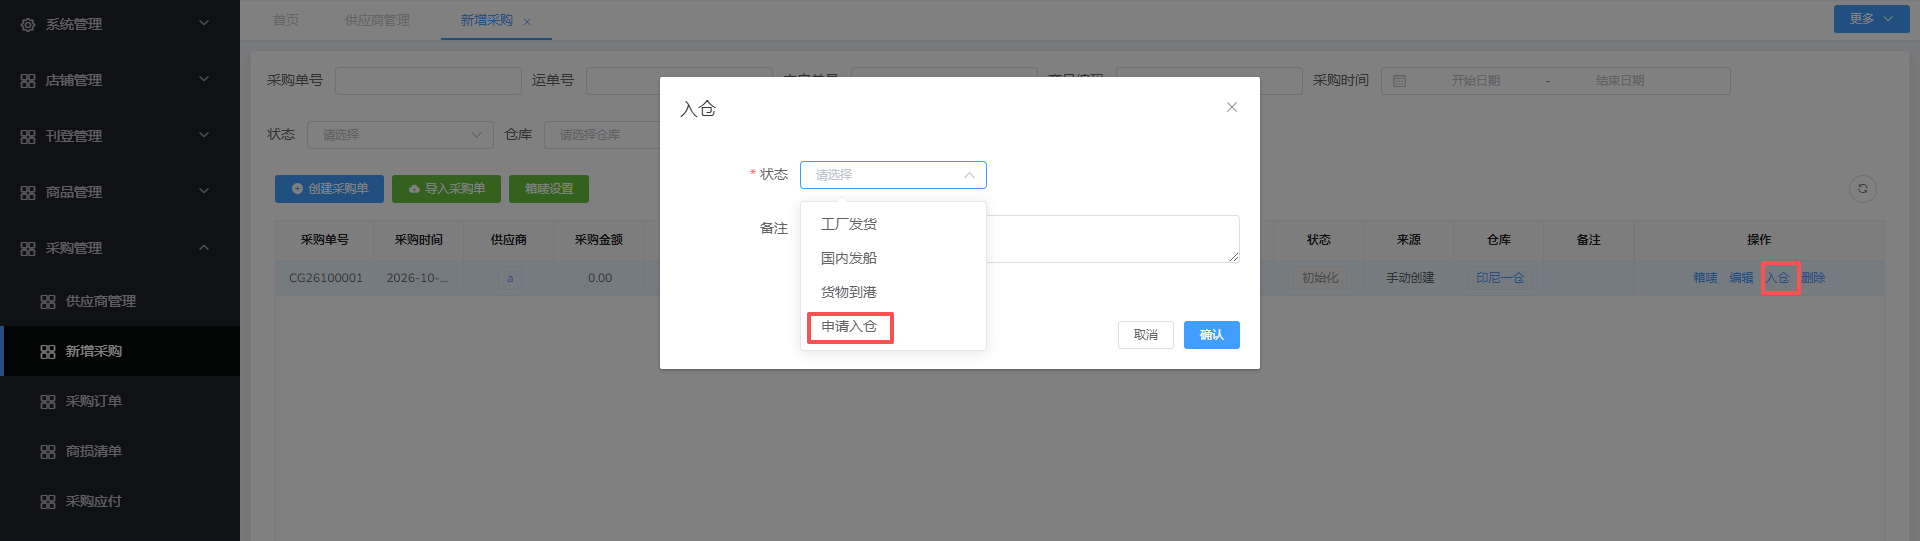This screenshot has height=541, width=1920.
Task: Close the 入仓 dialog with the X icon
Action: tap(1232, 107)
